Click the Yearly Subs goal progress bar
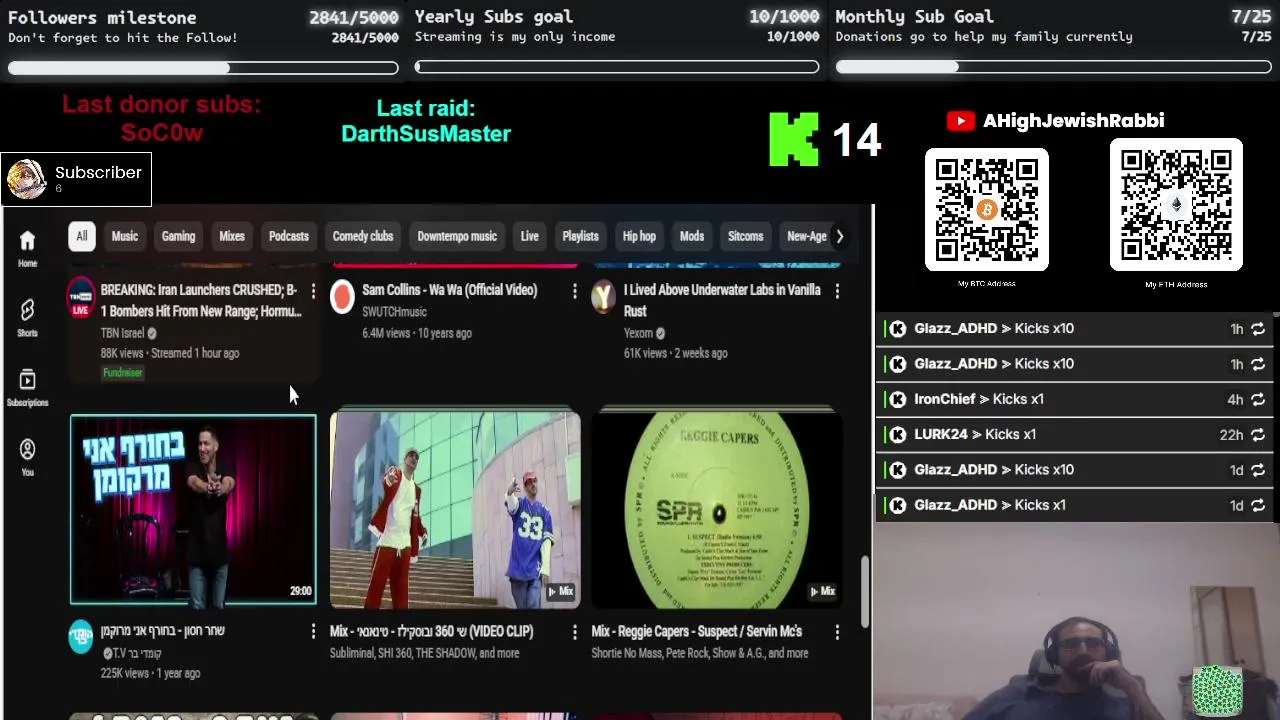The height and width of the screenshot is (720, 1280). (x=617, y=68)
